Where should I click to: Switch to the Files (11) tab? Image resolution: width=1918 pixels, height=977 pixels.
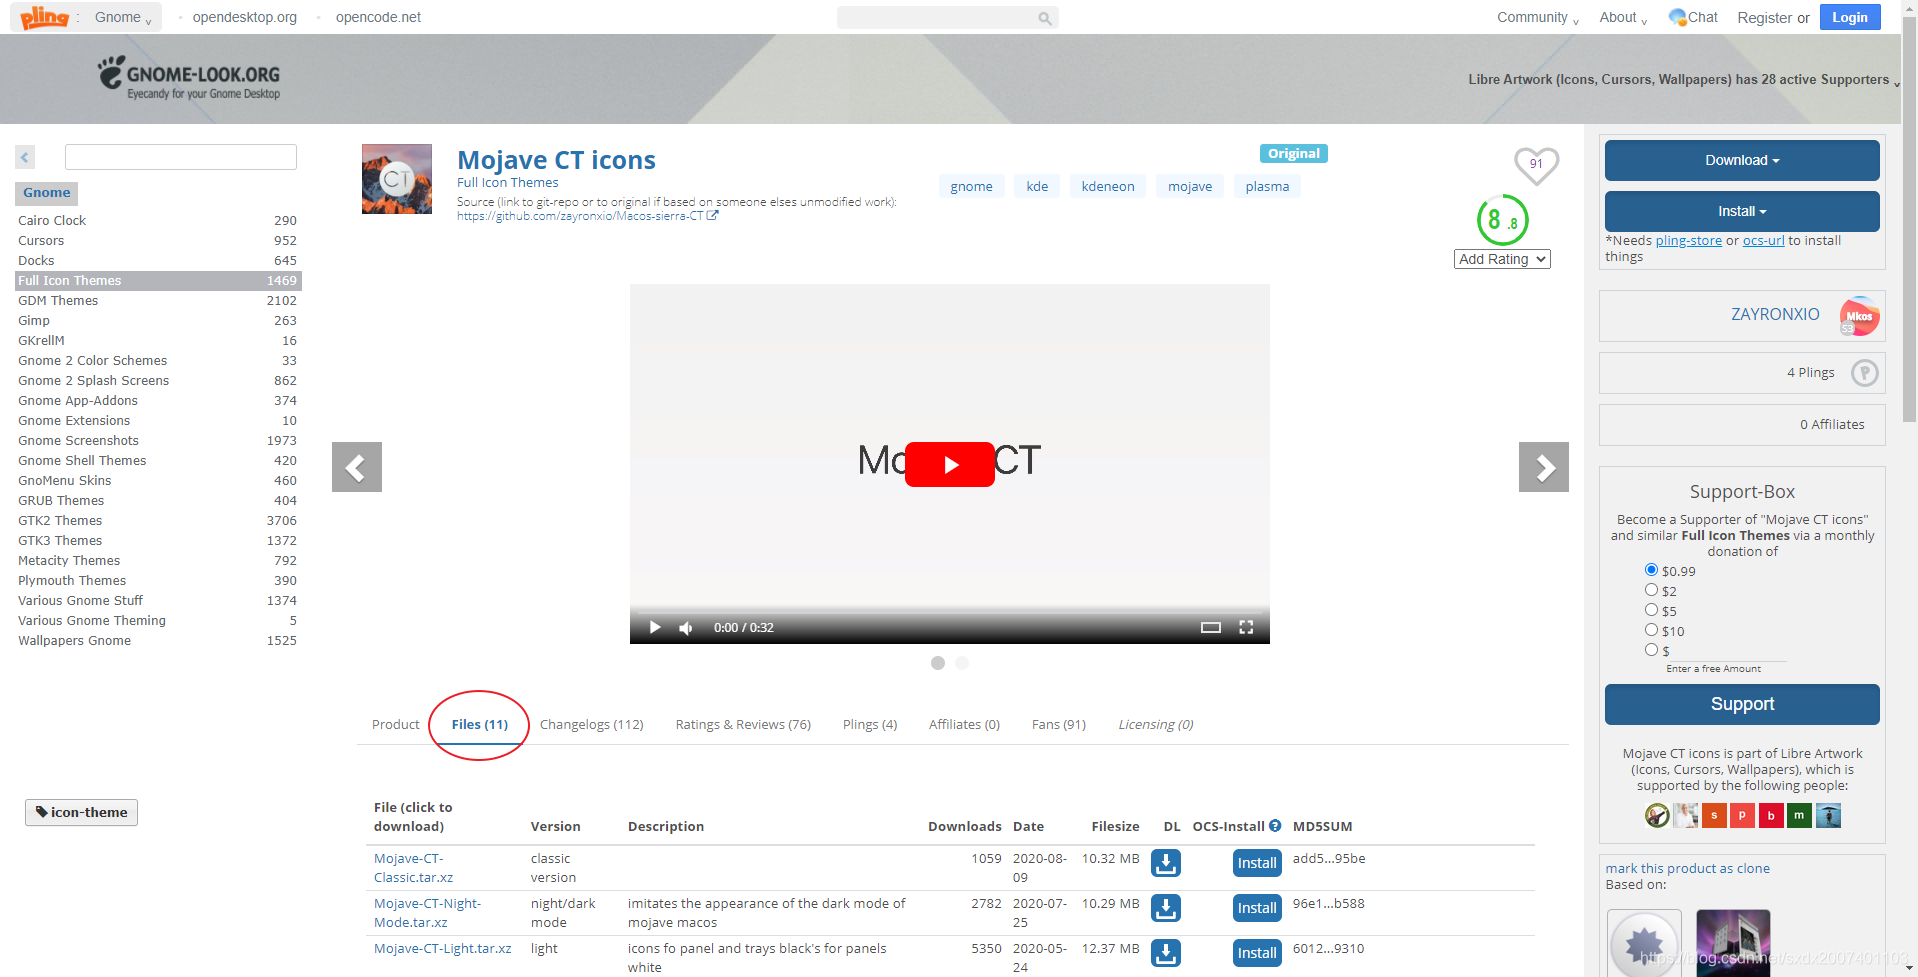[x=480, y=725]
